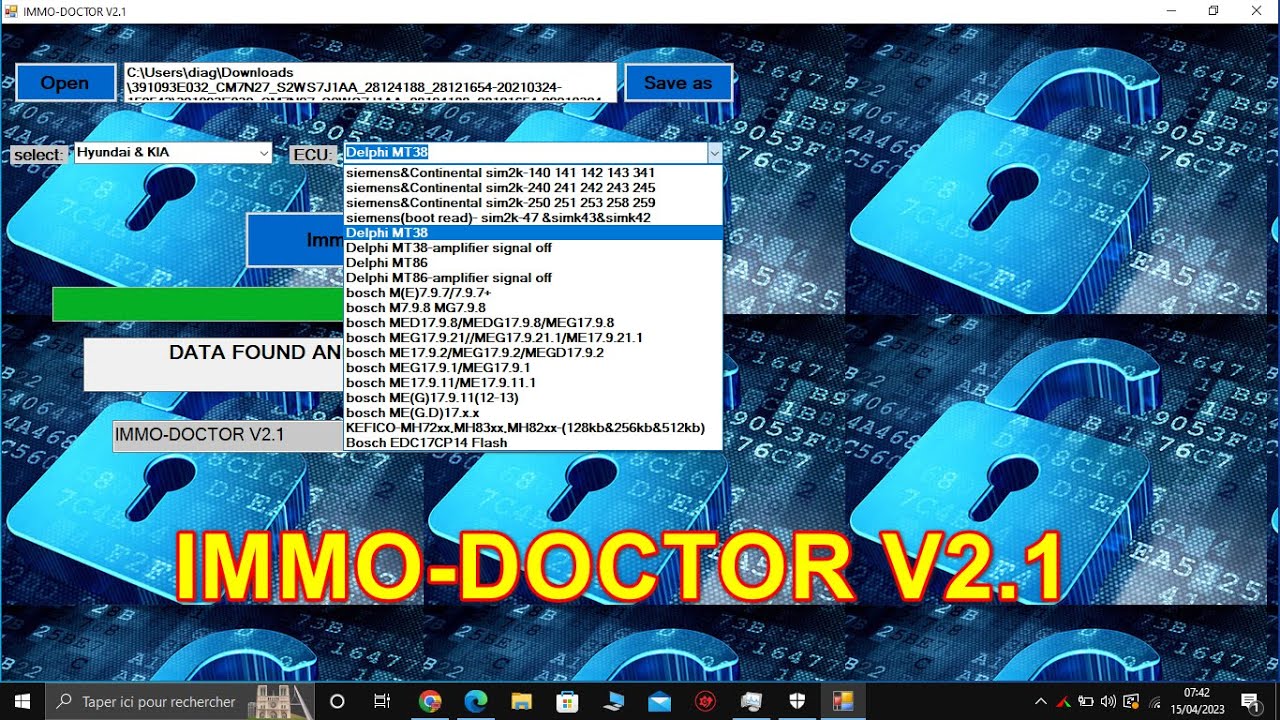
Task: Open Task View
Action: coord(381,701)
